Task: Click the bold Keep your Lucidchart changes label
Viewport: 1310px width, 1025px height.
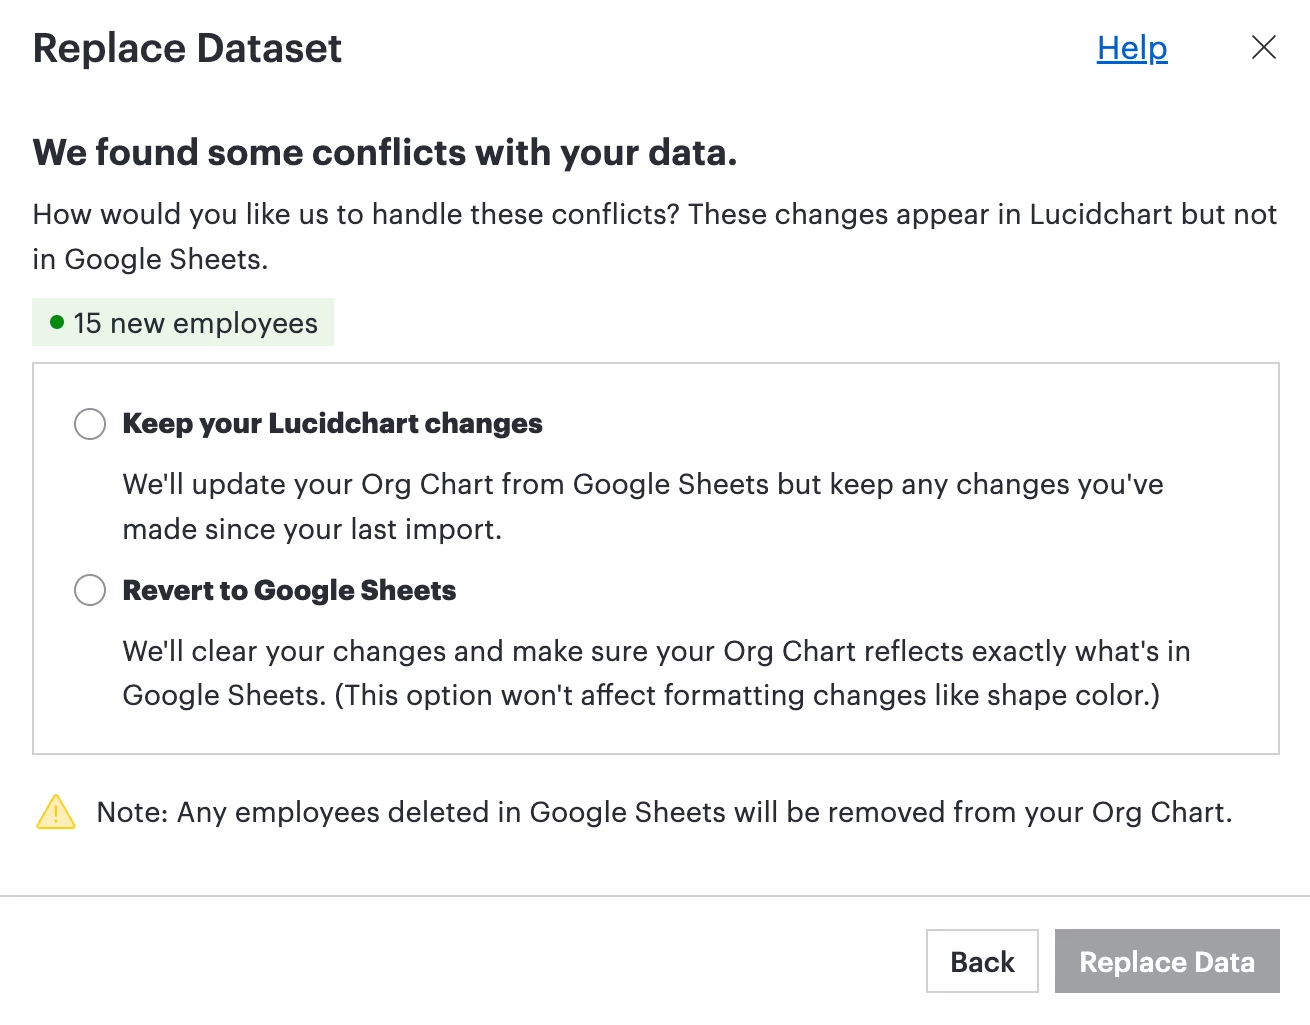Action: [332, 424]
